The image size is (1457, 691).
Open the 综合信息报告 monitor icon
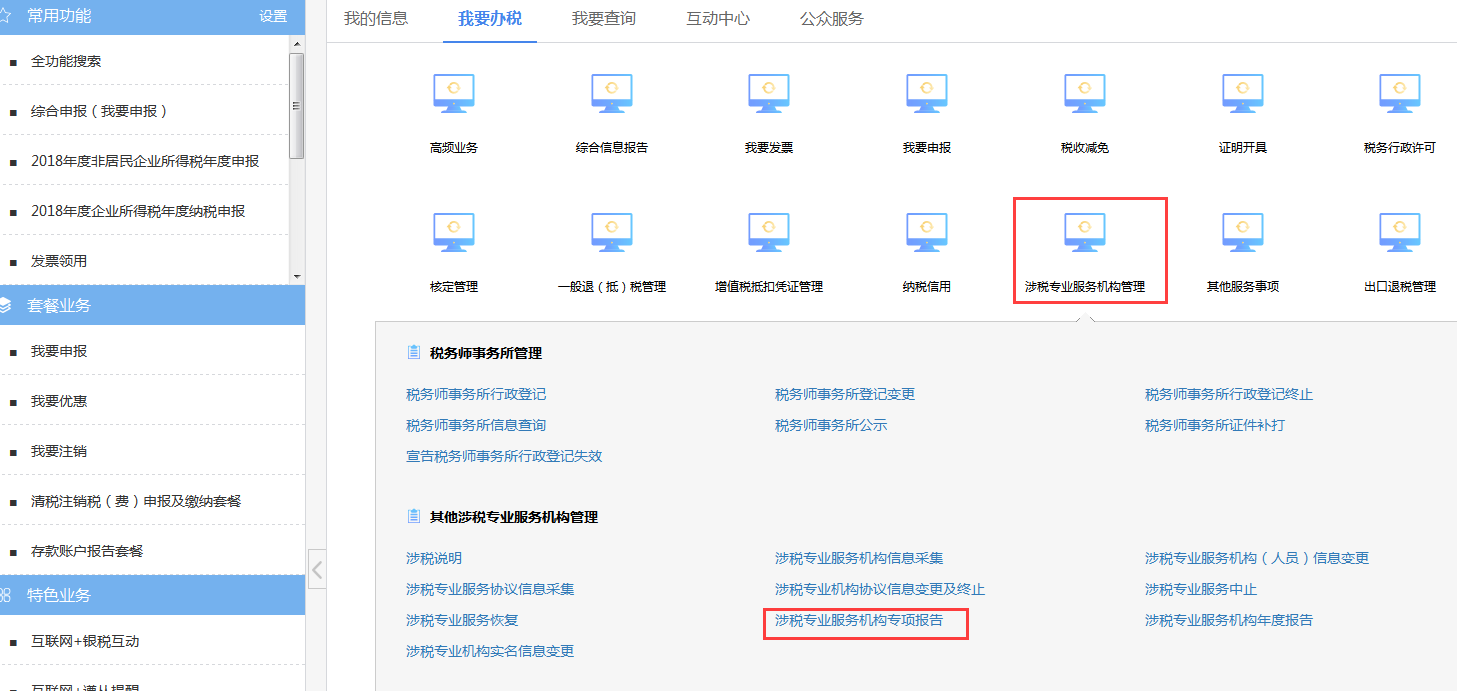(612, 93)
